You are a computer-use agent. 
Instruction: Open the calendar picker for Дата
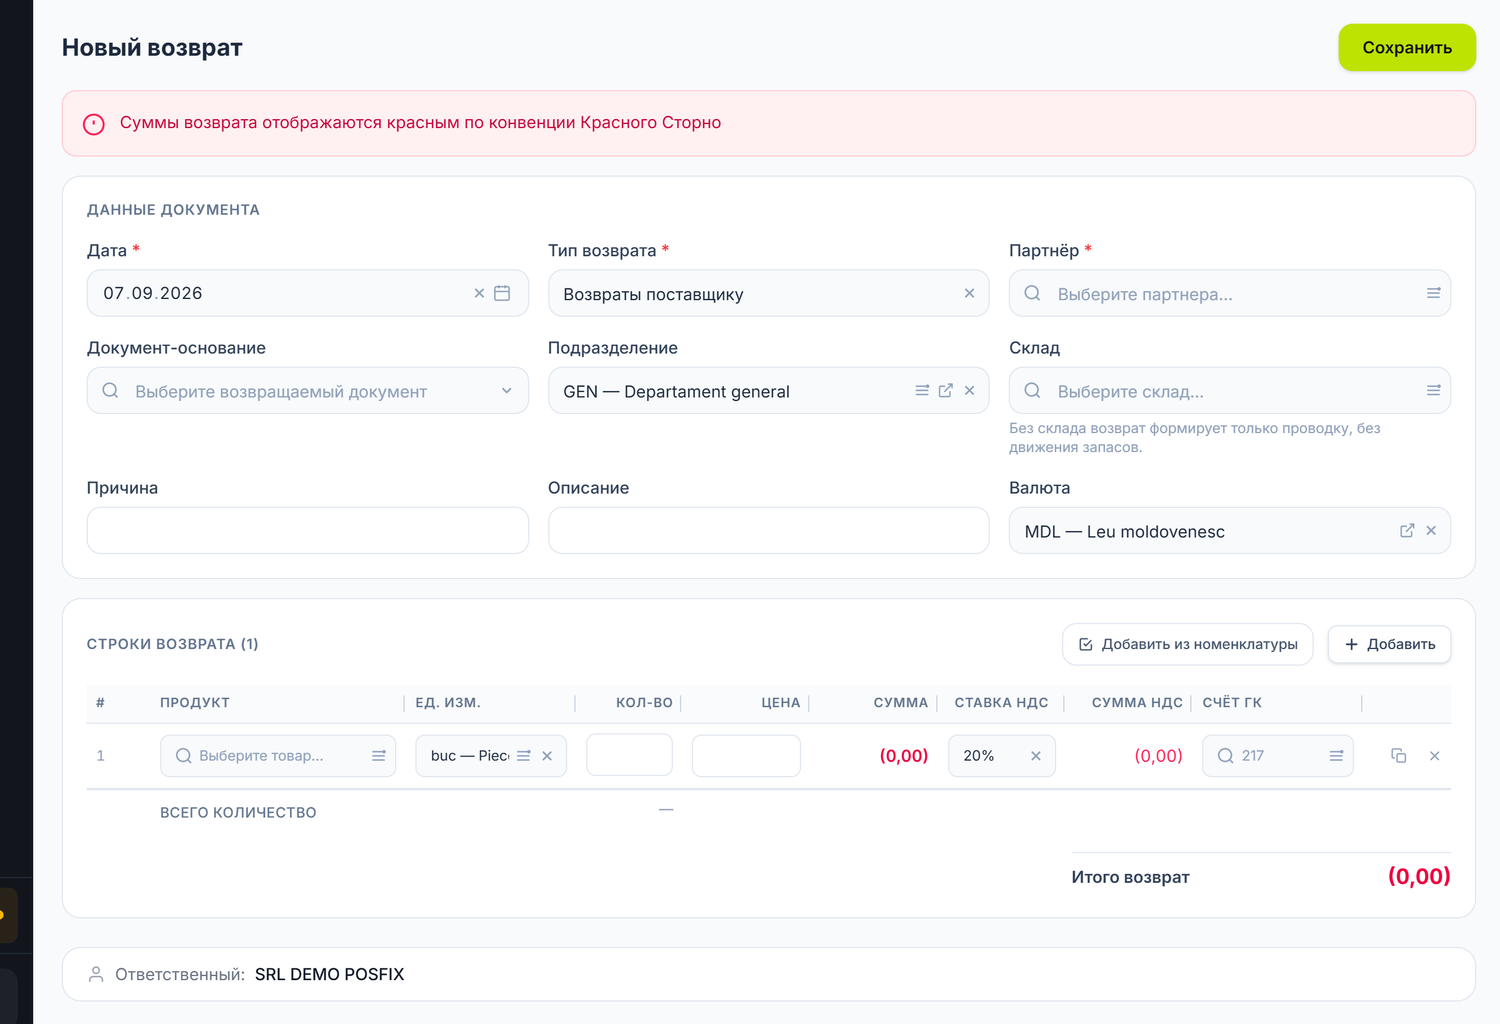502,293
